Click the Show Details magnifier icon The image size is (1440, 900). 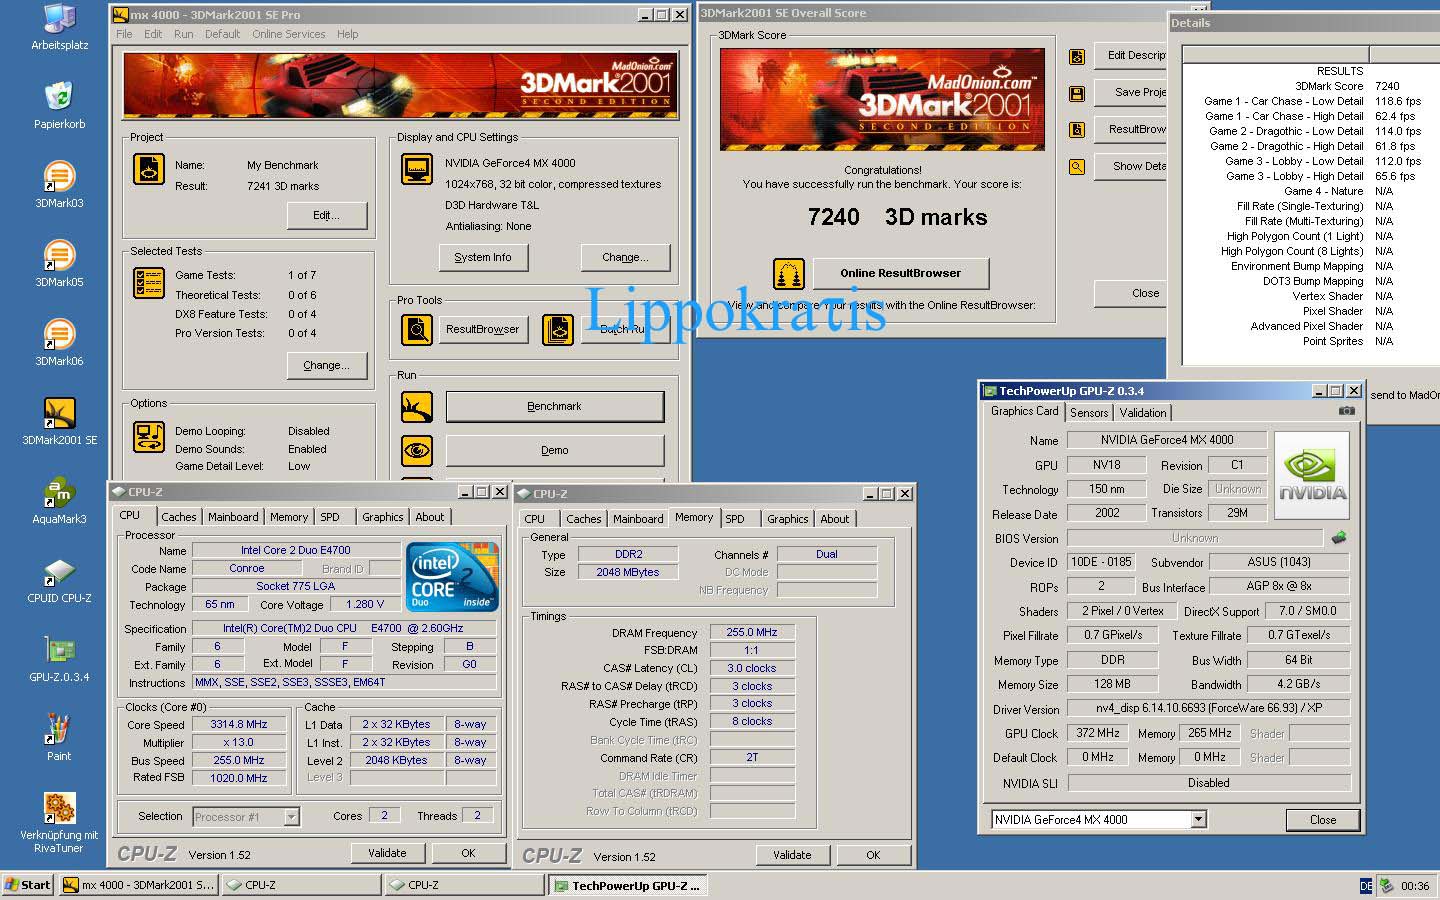(1077, 167)
